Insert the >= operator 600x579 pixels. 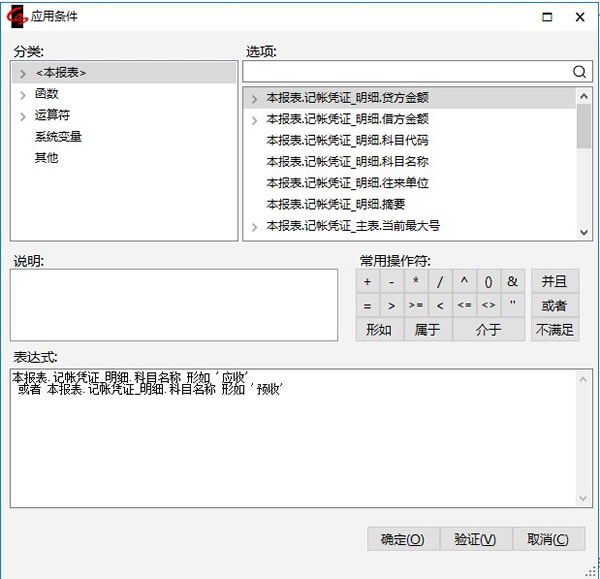[416, 306]
